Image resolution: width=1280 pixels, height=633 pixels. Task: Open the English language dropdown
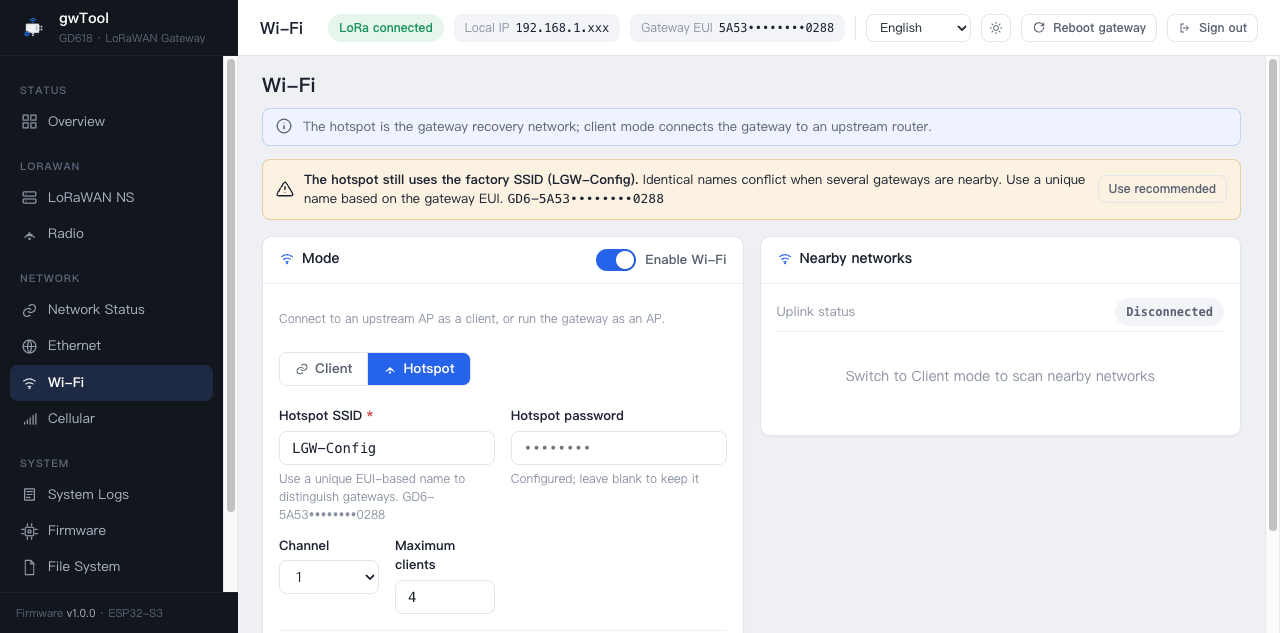pos(918,28)
